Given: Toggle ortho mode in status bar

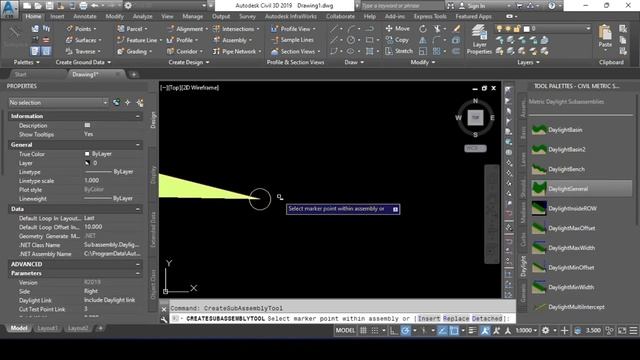Looking at the screenshot, I should tap(394, 330).
